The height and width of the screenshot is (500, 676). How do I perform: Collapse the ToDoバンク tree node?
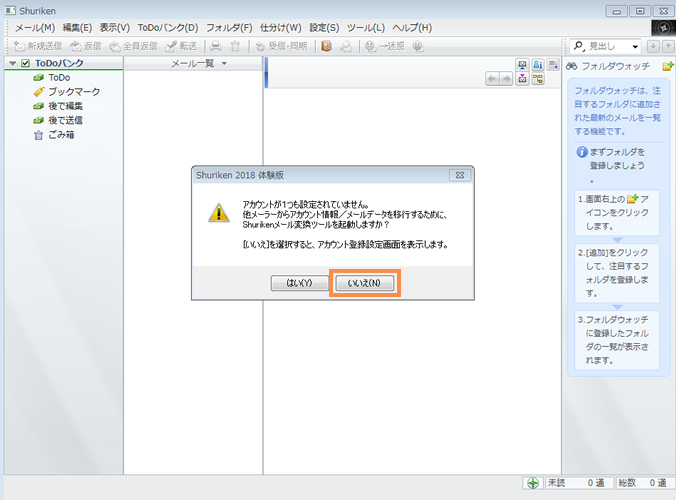(x=11, y=64)
